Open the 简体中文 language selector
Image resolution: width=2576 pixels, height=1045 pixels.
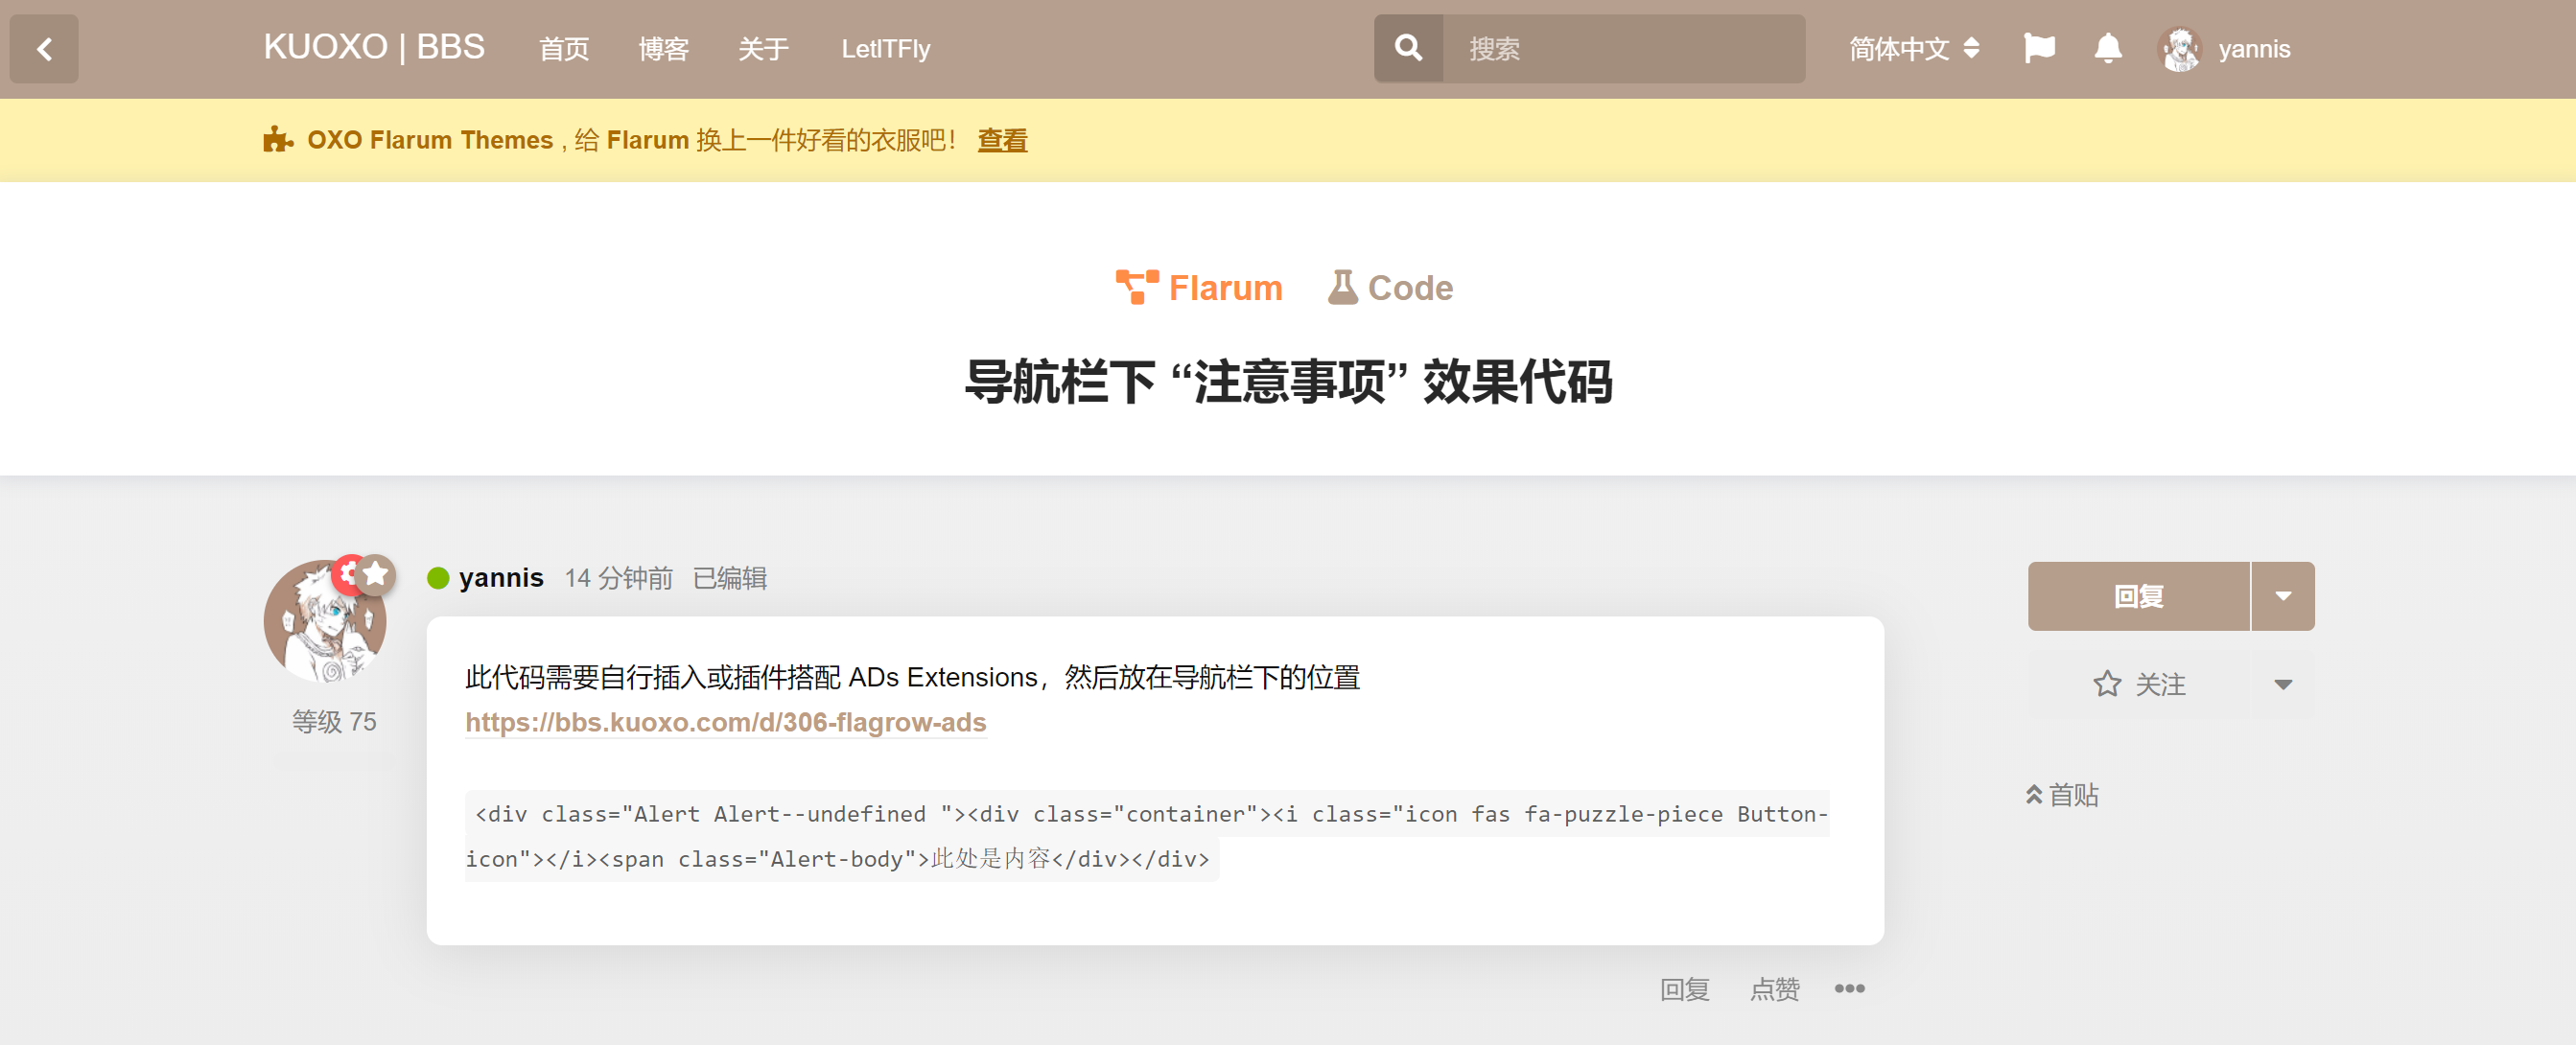click(x=1913, y=48)
